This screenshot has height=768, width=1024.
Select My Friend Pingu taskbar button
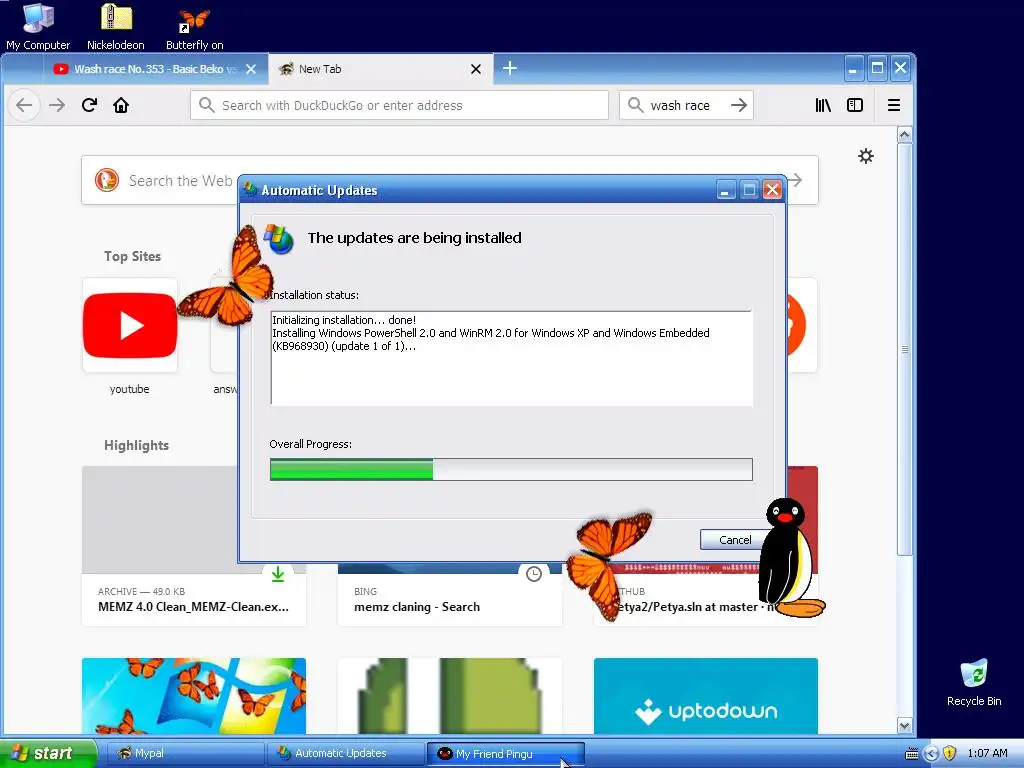tap(505, 753)
